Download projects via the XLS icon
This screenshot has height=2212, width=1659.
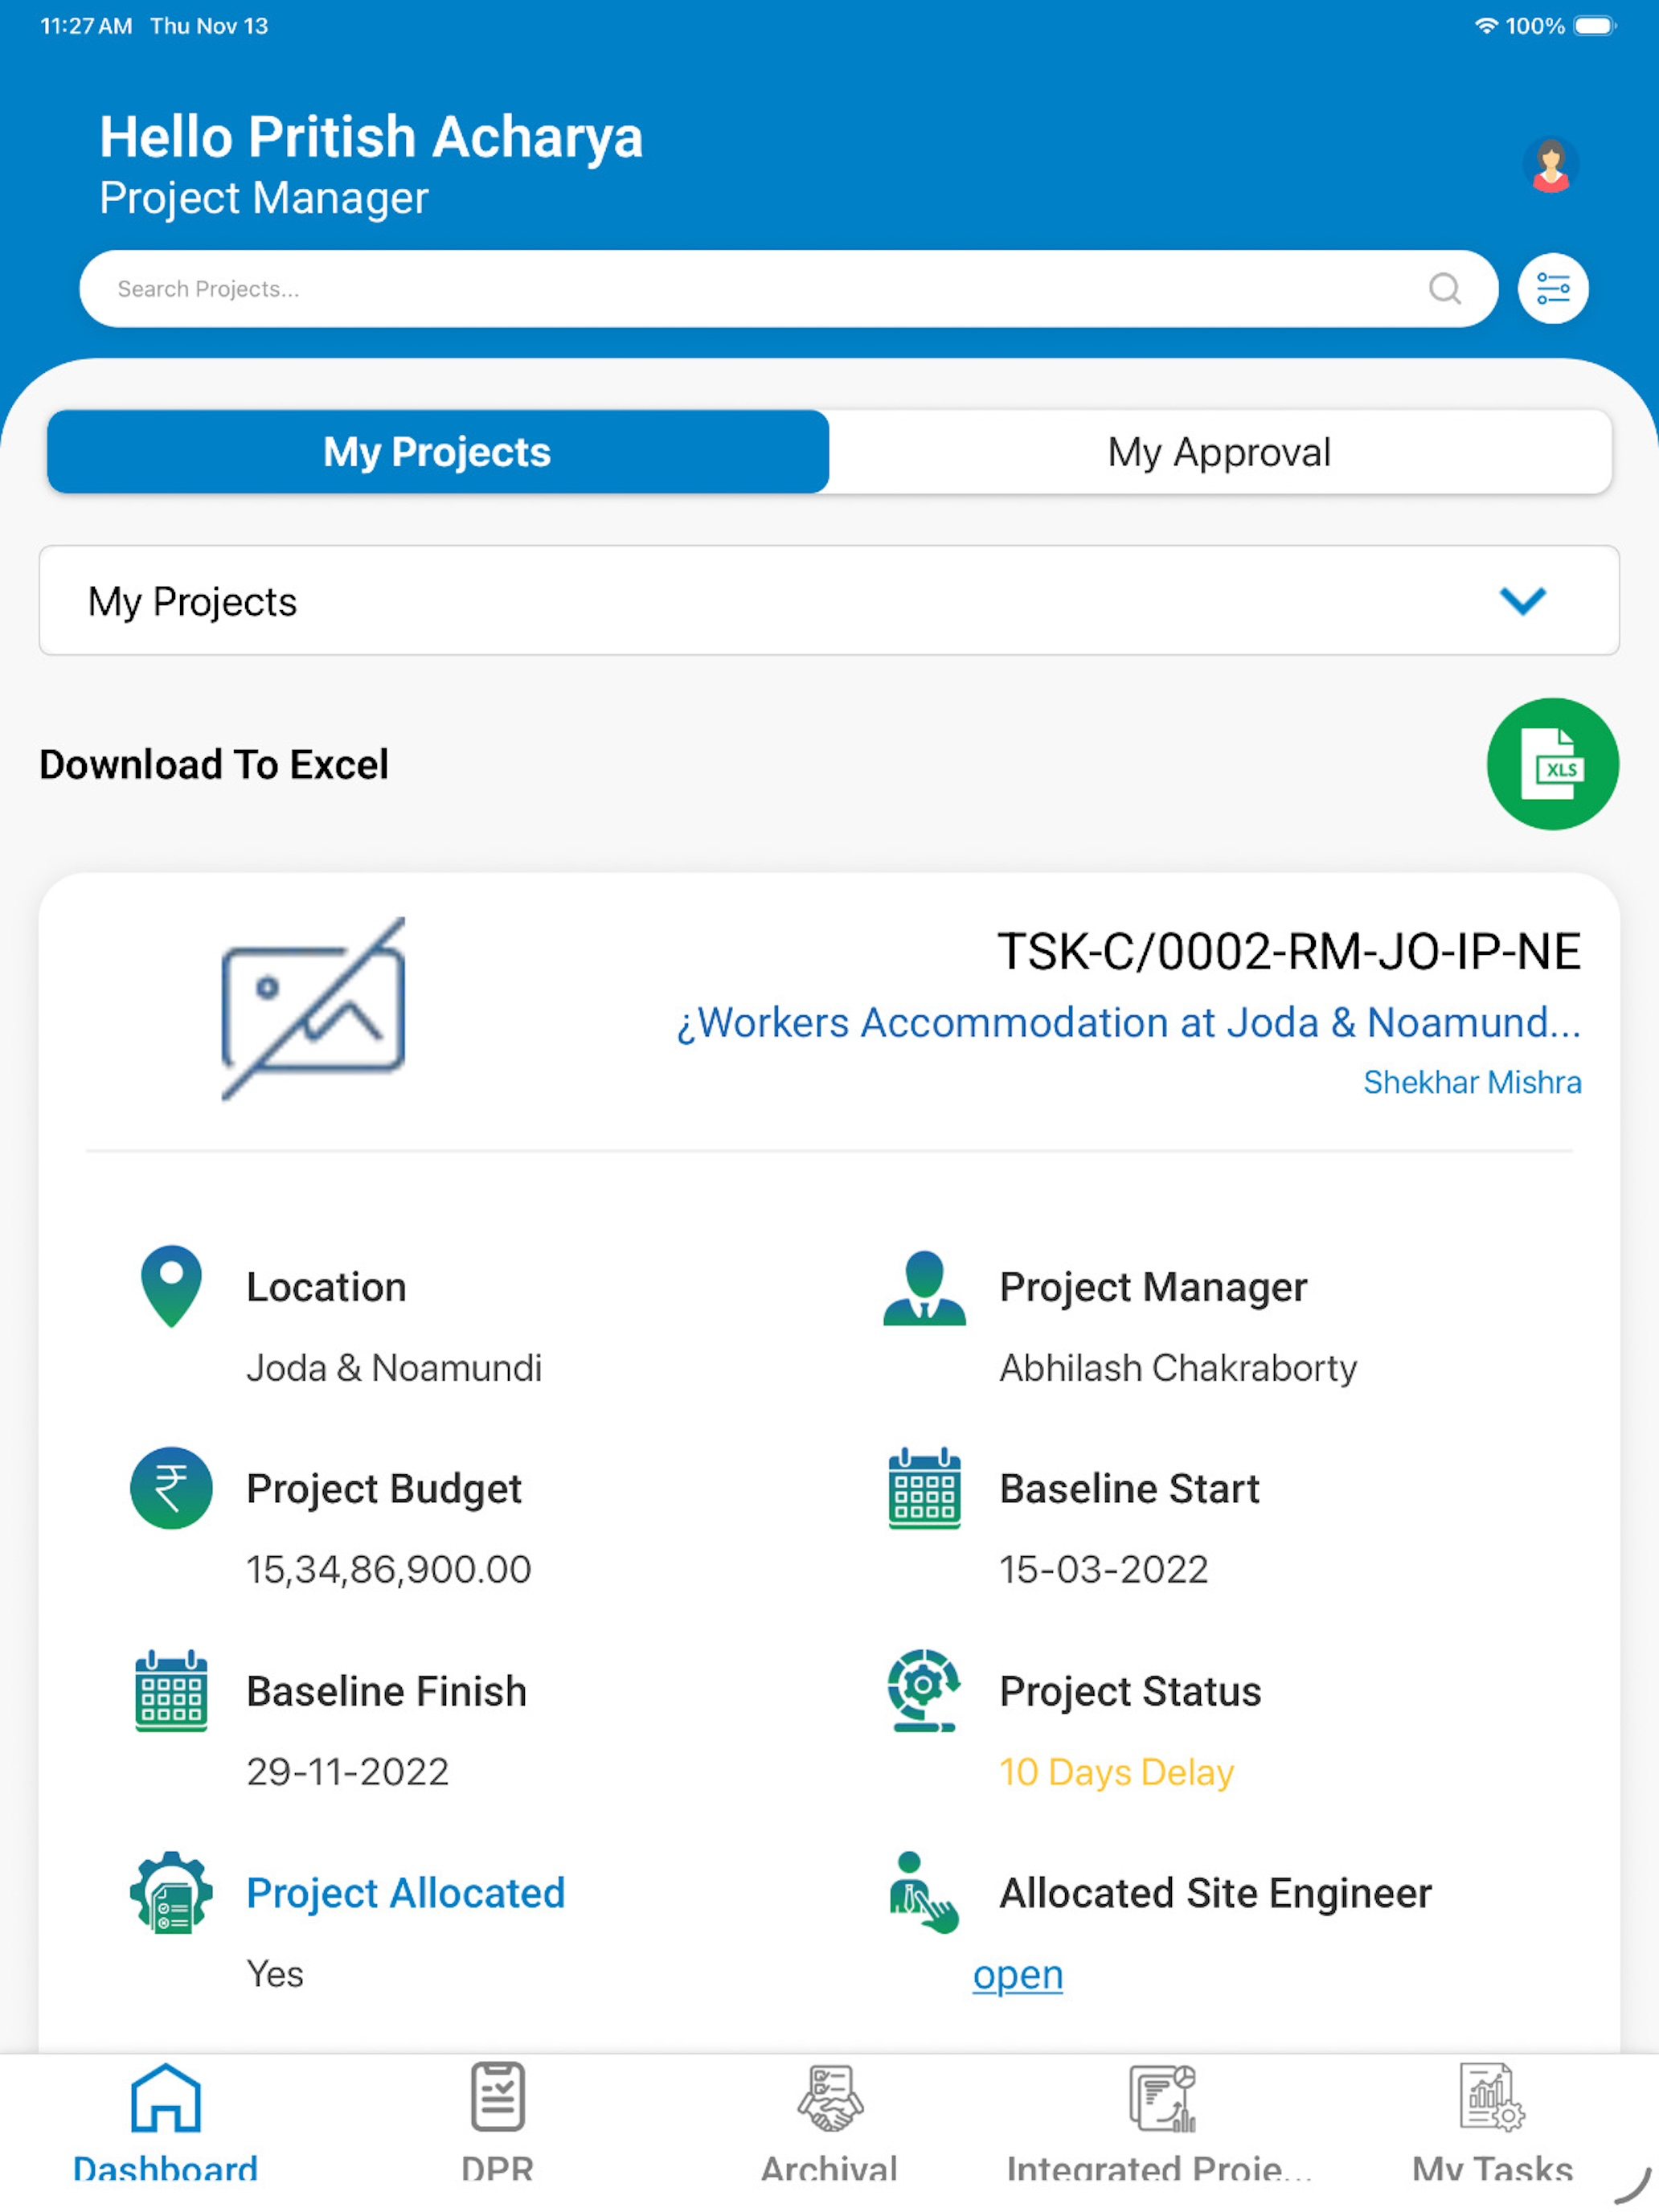pos(1552,764)
